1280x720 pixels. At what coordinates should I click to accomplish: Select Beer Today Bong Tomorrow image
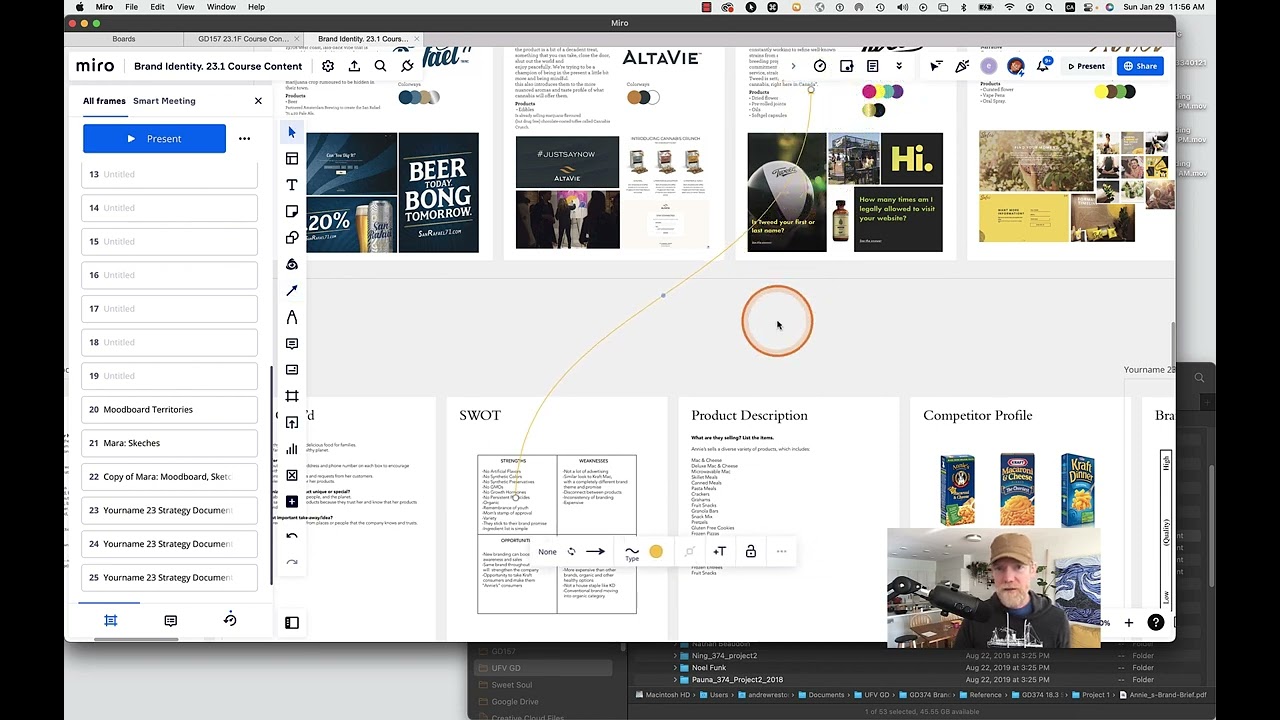438,192
